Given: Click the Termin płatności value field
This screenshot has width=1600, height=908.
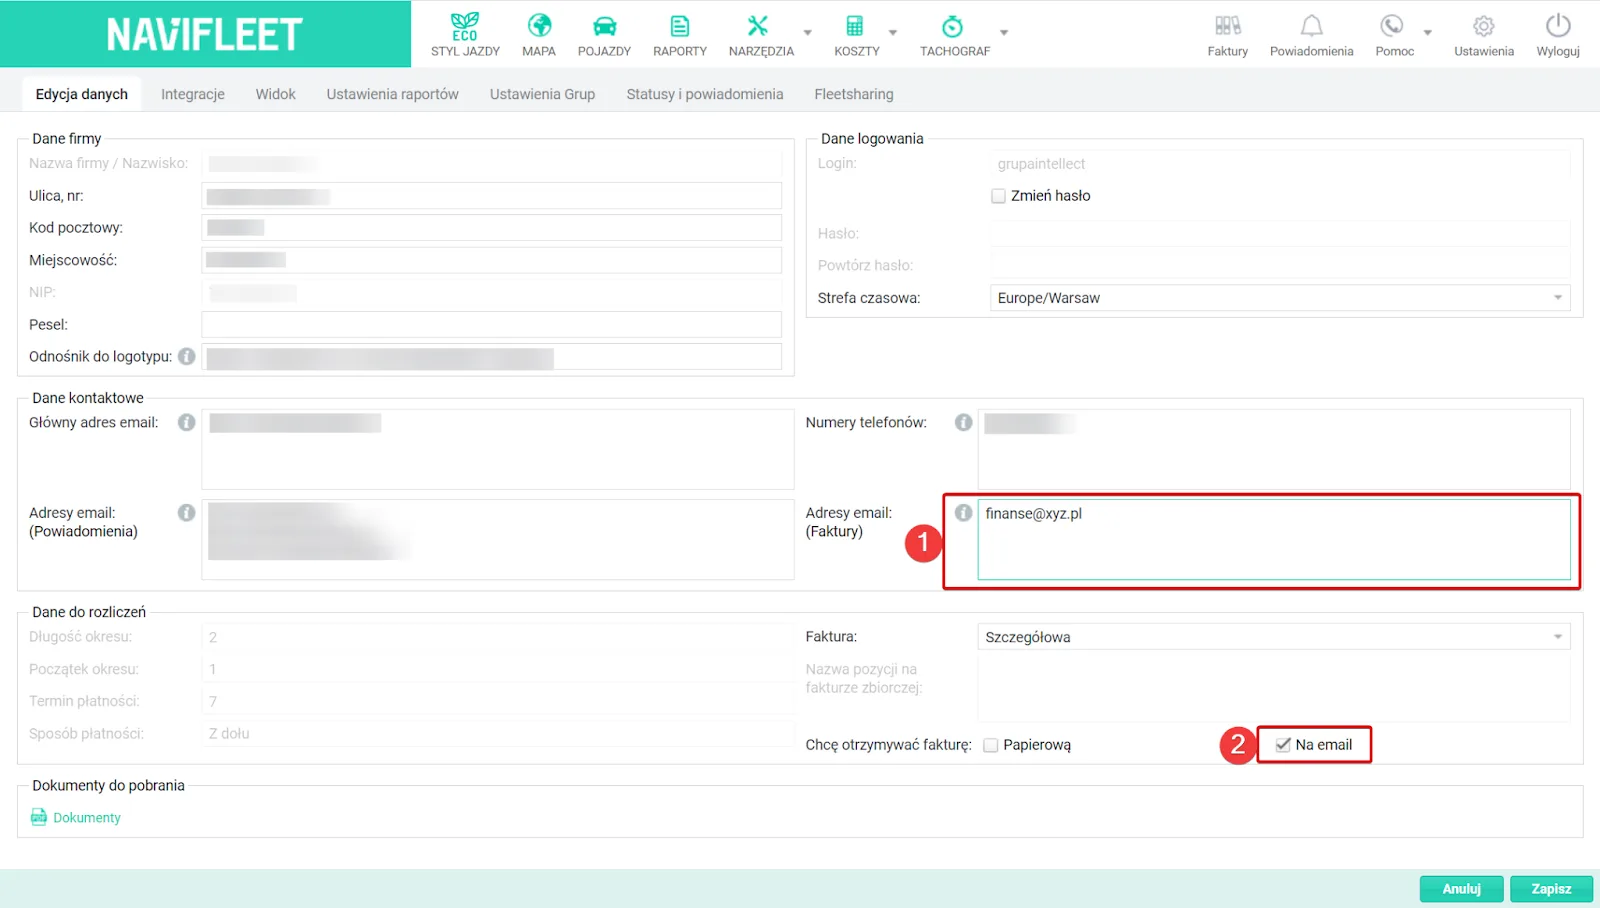Looking at the screenshot, I should pos(498,702).
